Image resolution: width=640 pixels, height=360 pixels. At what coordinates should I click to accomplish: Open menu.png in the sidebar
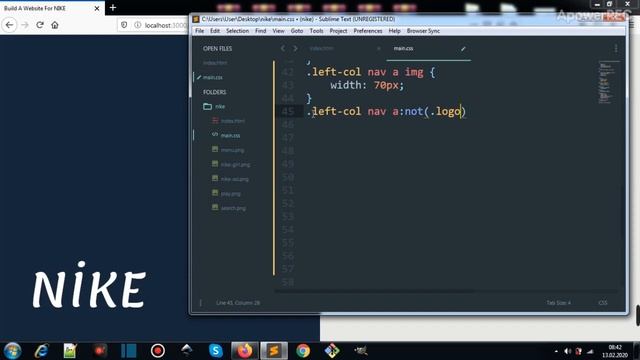[232, 150]
